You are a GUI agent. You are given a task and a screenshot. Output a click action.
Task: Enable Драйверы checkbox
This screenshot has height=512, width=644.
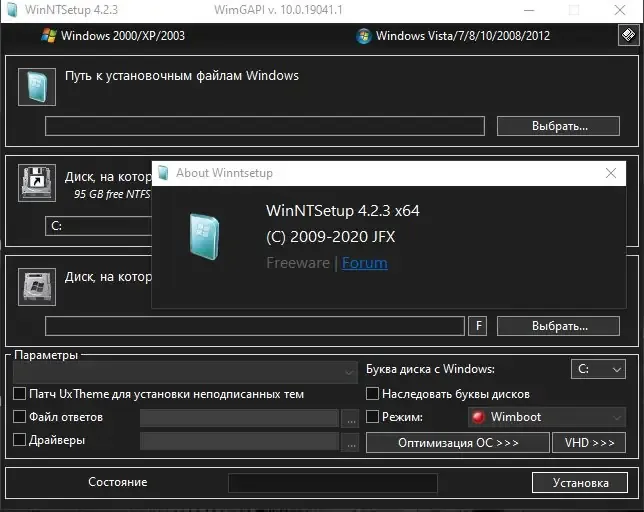pos(19,439)
